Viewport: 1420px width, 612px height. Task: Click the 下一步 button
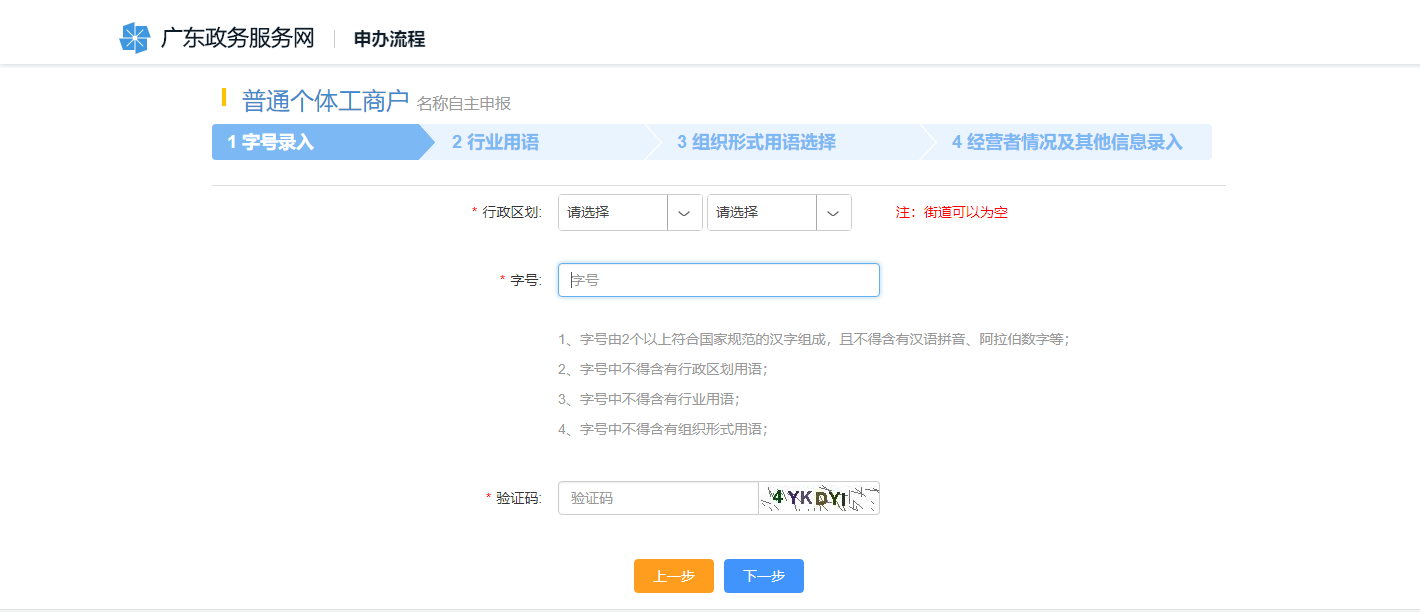click(763, 575)
